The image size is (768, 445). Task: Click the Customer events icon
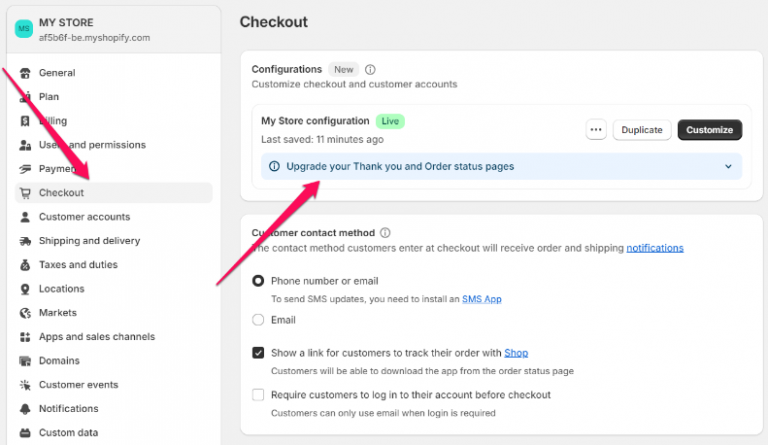tap(25, 385)
